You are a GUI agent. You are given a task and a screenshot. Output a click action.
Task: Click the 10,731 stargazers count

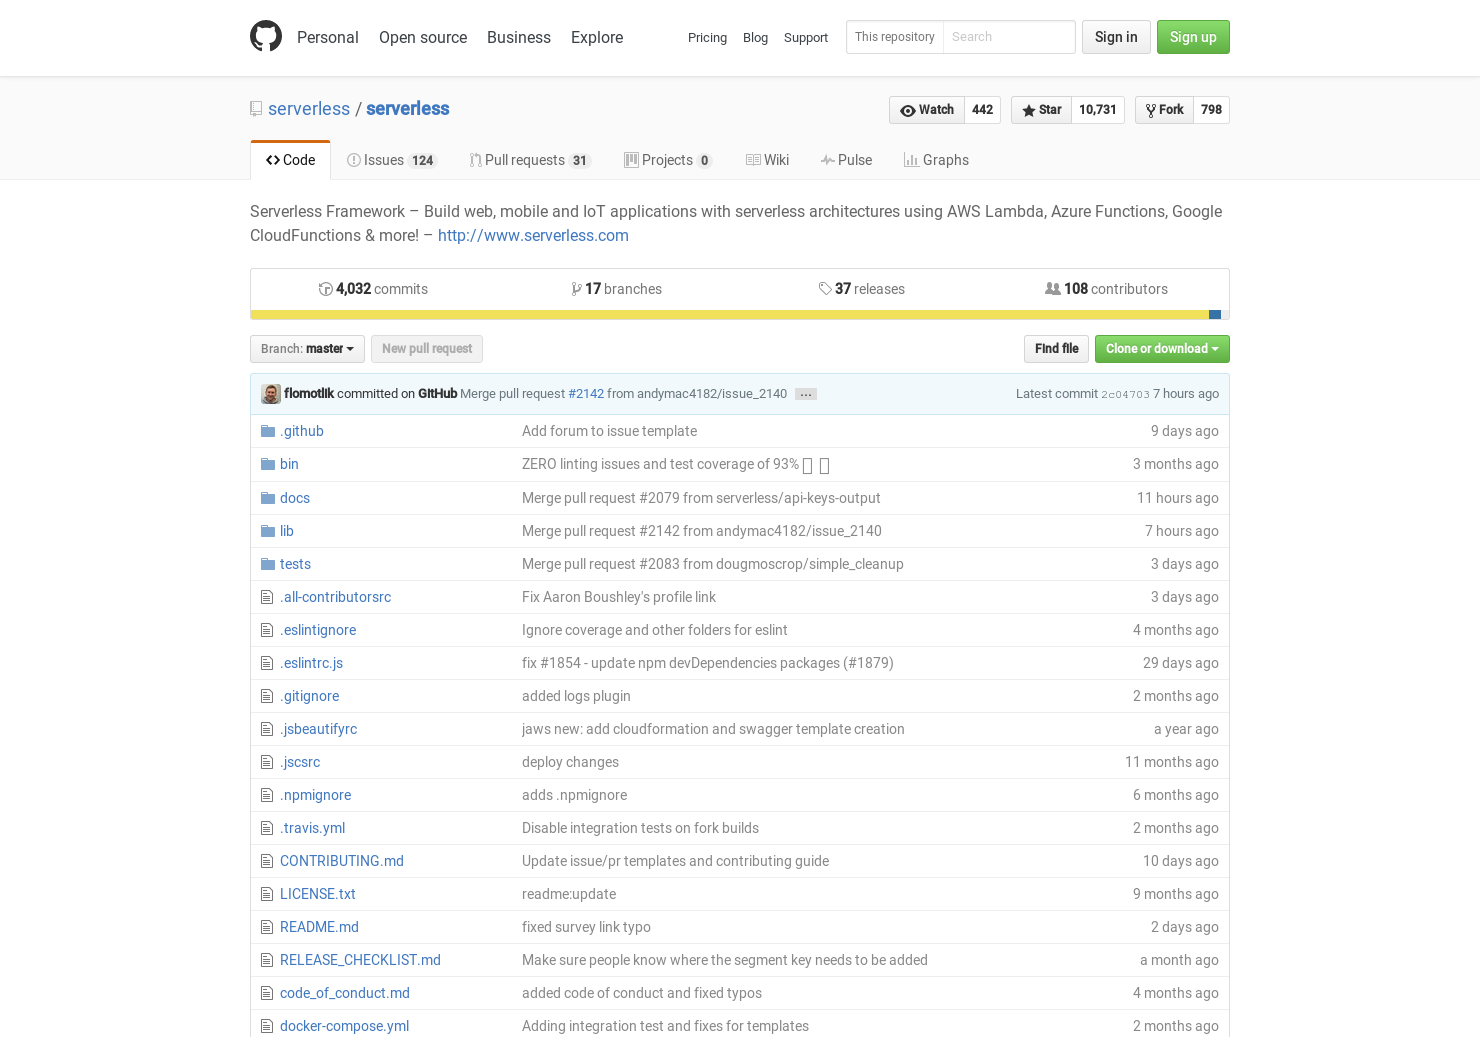click(x=1098, y=110)
